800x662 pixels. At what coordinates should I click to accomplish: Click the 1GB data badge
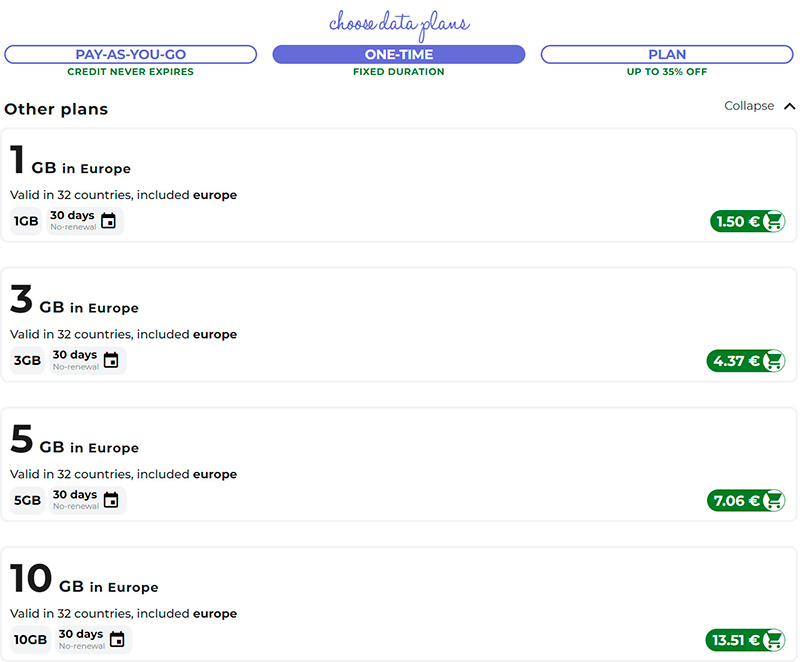tap(26, 221)
